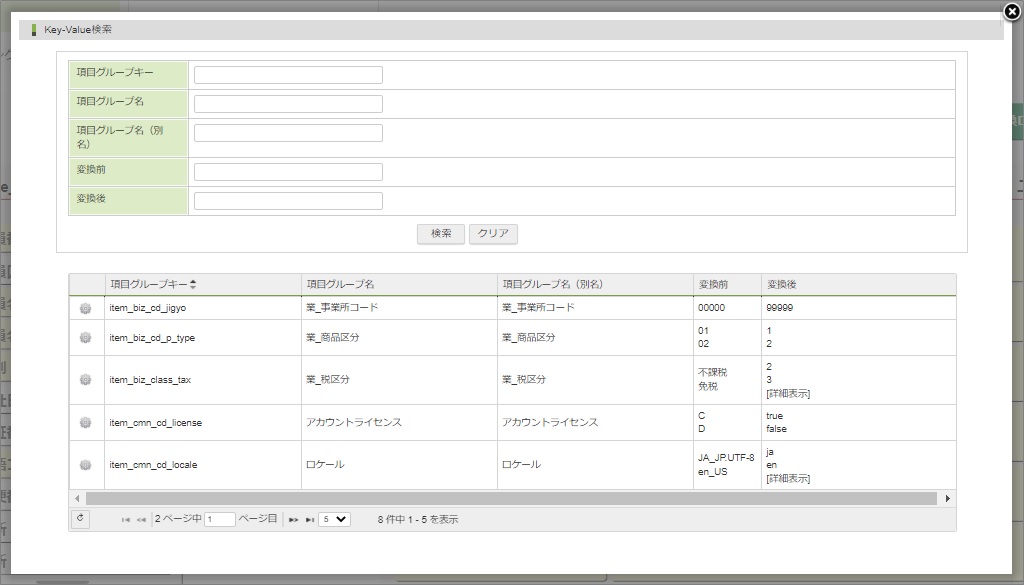Screen dimensions: 1024x585
Task: Choose the gear icon for item_cmn_cd_license
Action: pyautogui.click(x=86, y=423)
